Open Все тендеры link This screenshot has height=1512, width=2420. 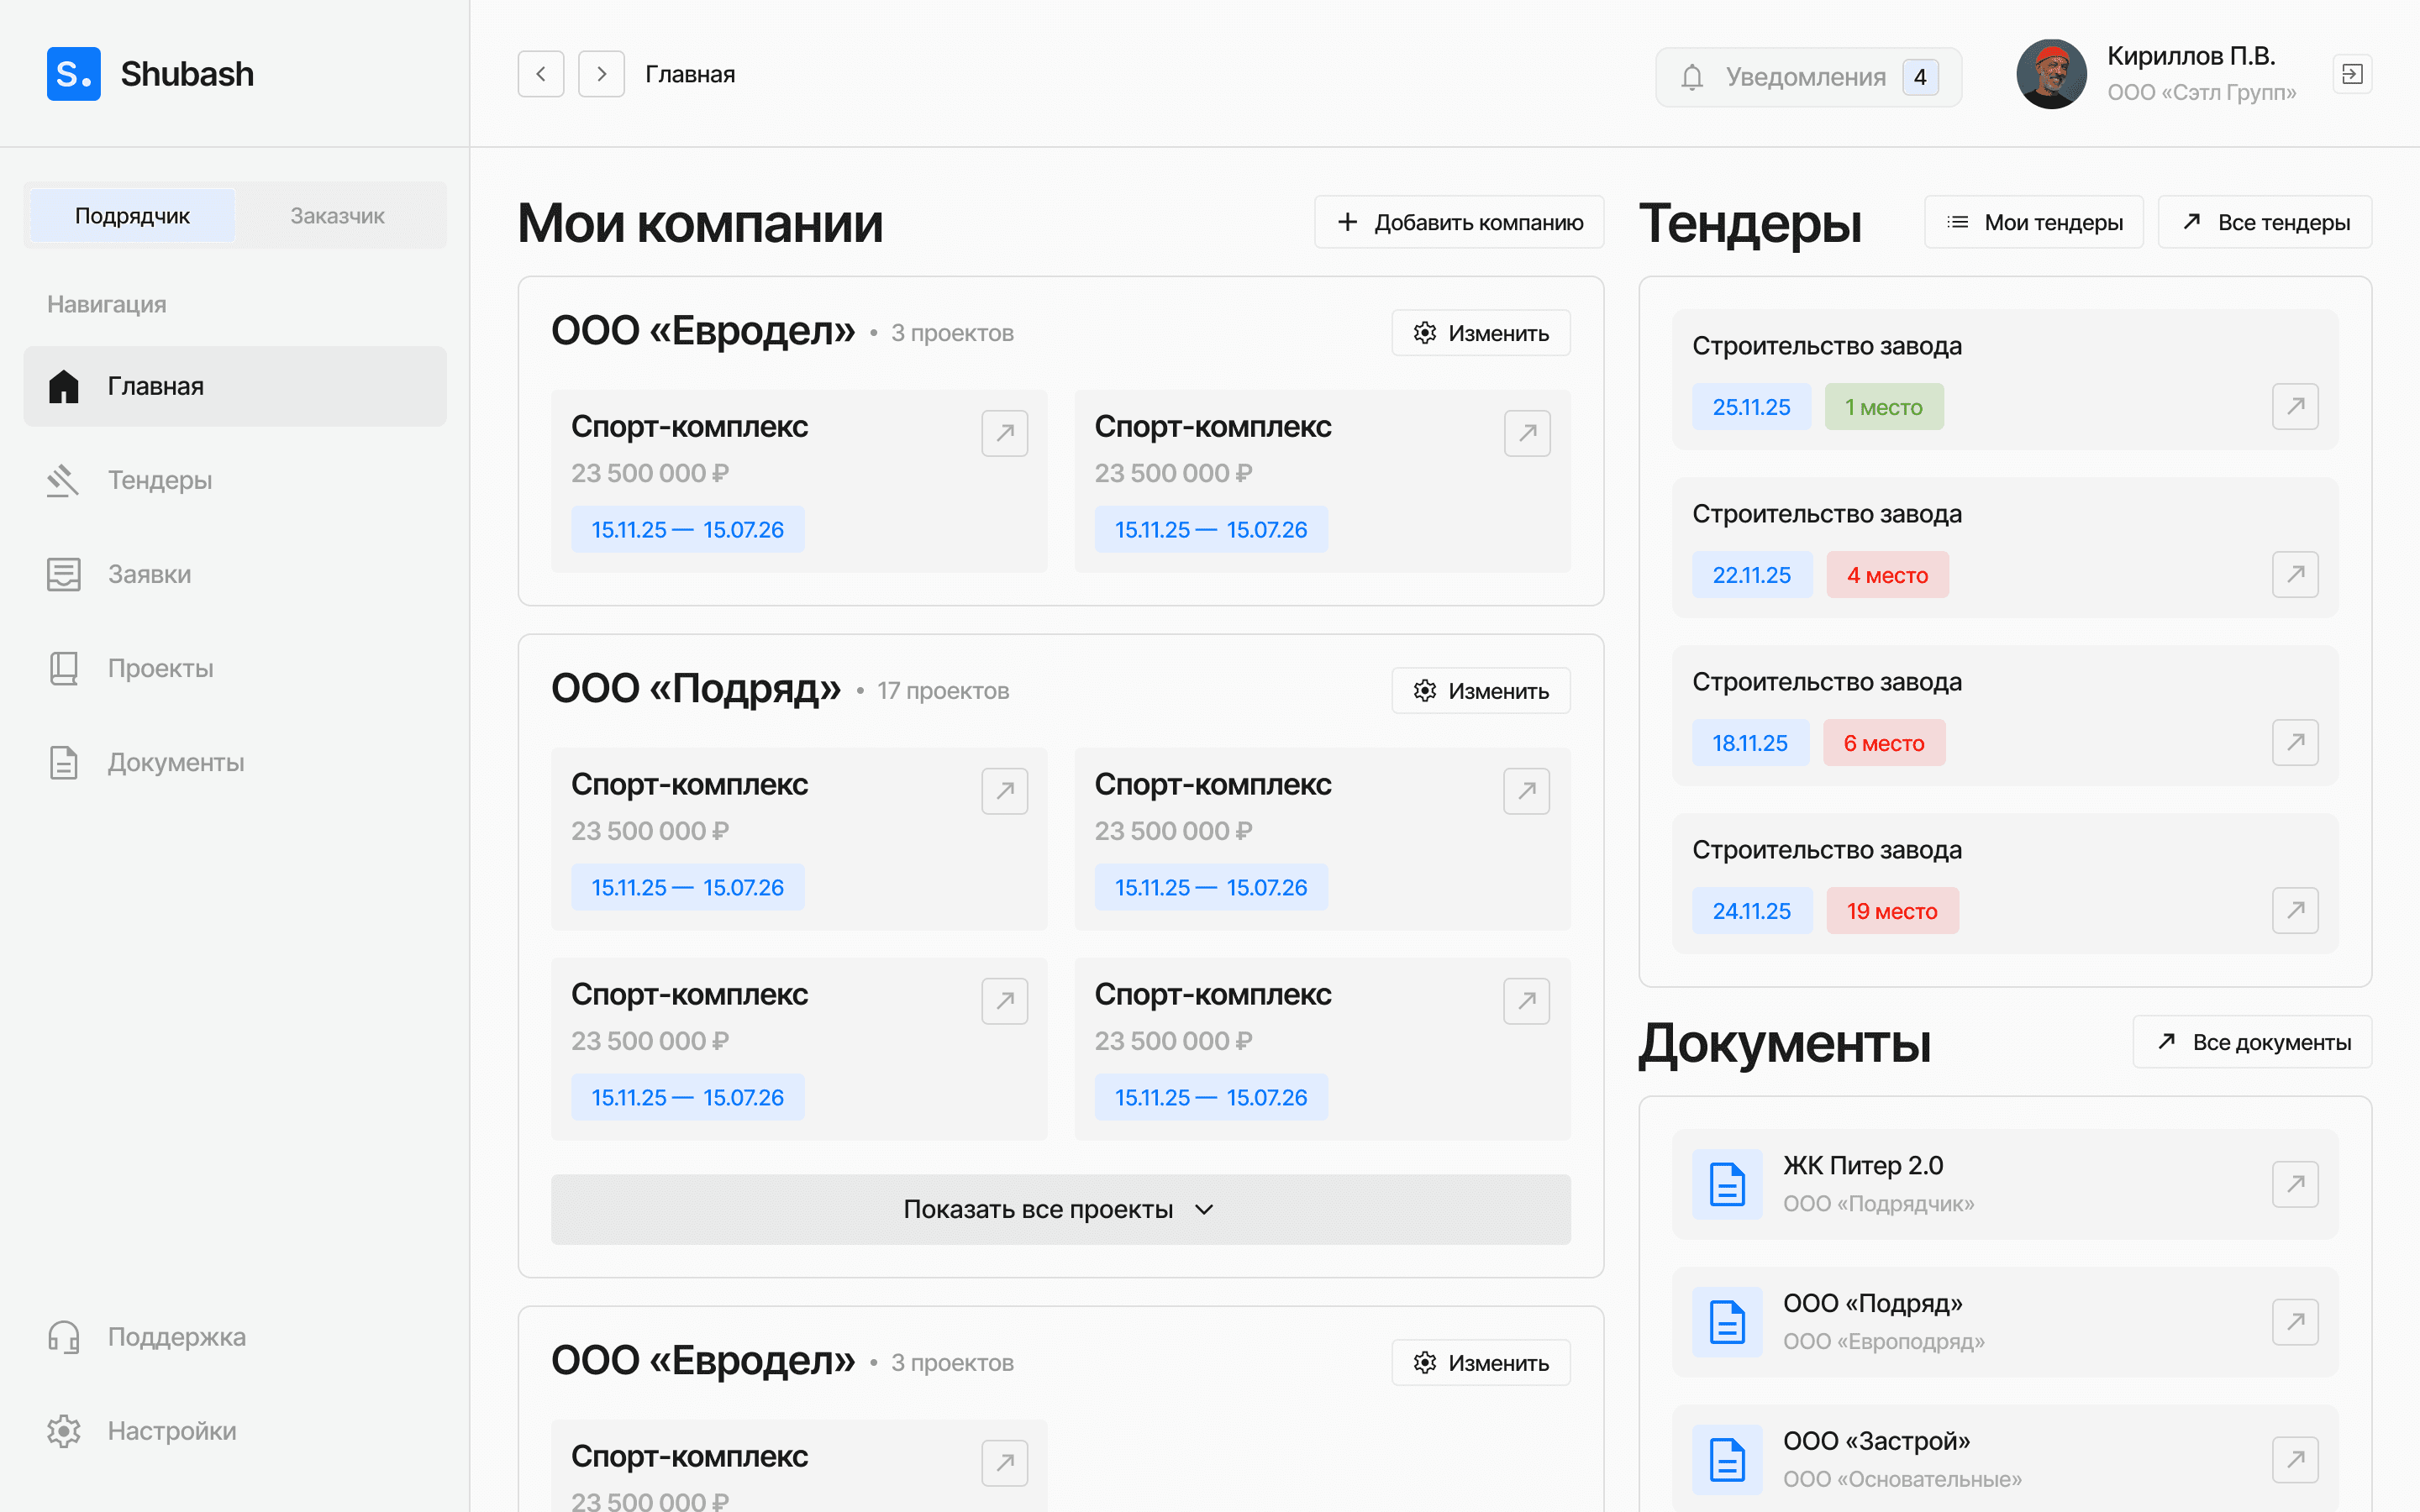point(2265,221)
